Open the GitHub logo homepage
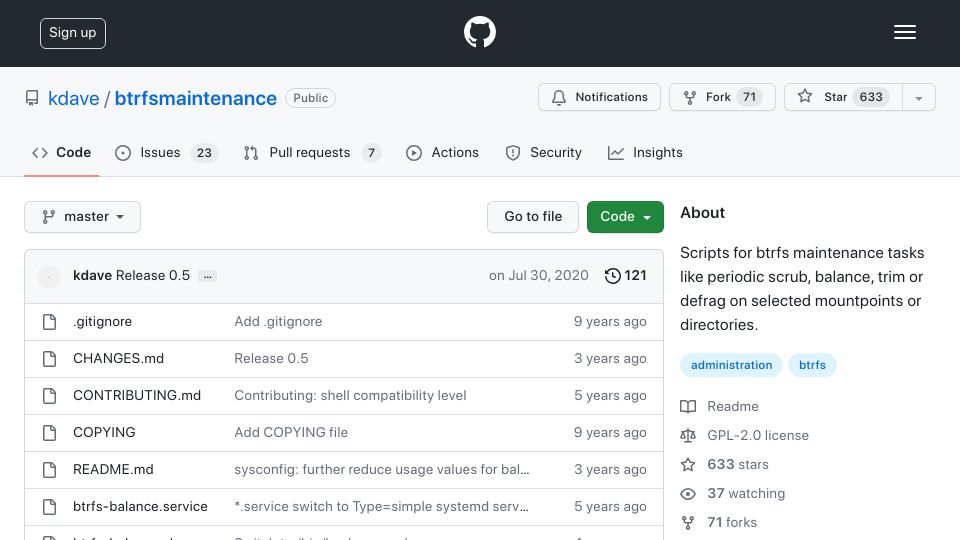Viewport: 960px width, 540px height. 479,32
